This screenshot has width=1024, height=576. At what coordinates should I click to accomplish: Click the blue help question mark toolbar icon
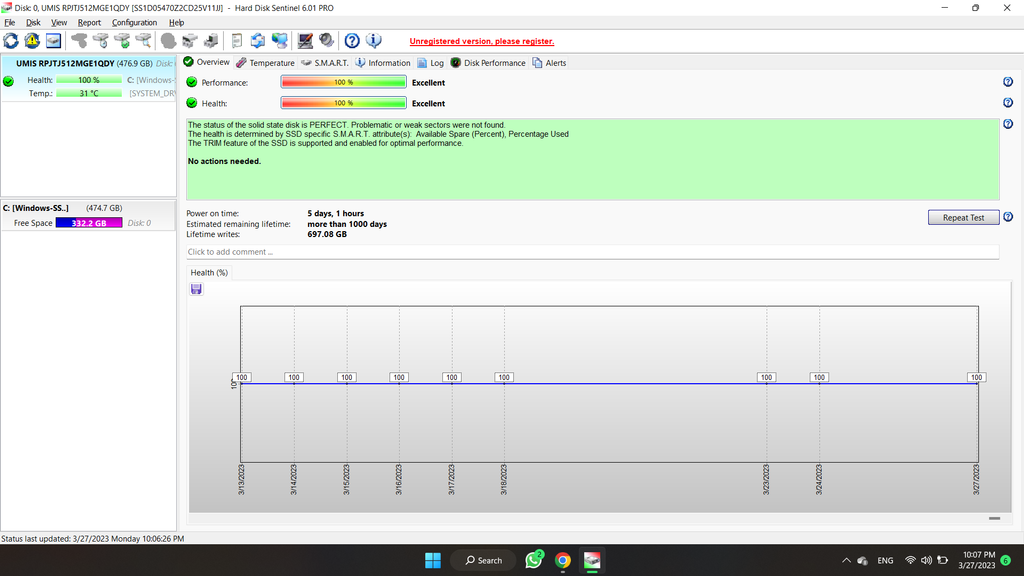click(352, 41)
